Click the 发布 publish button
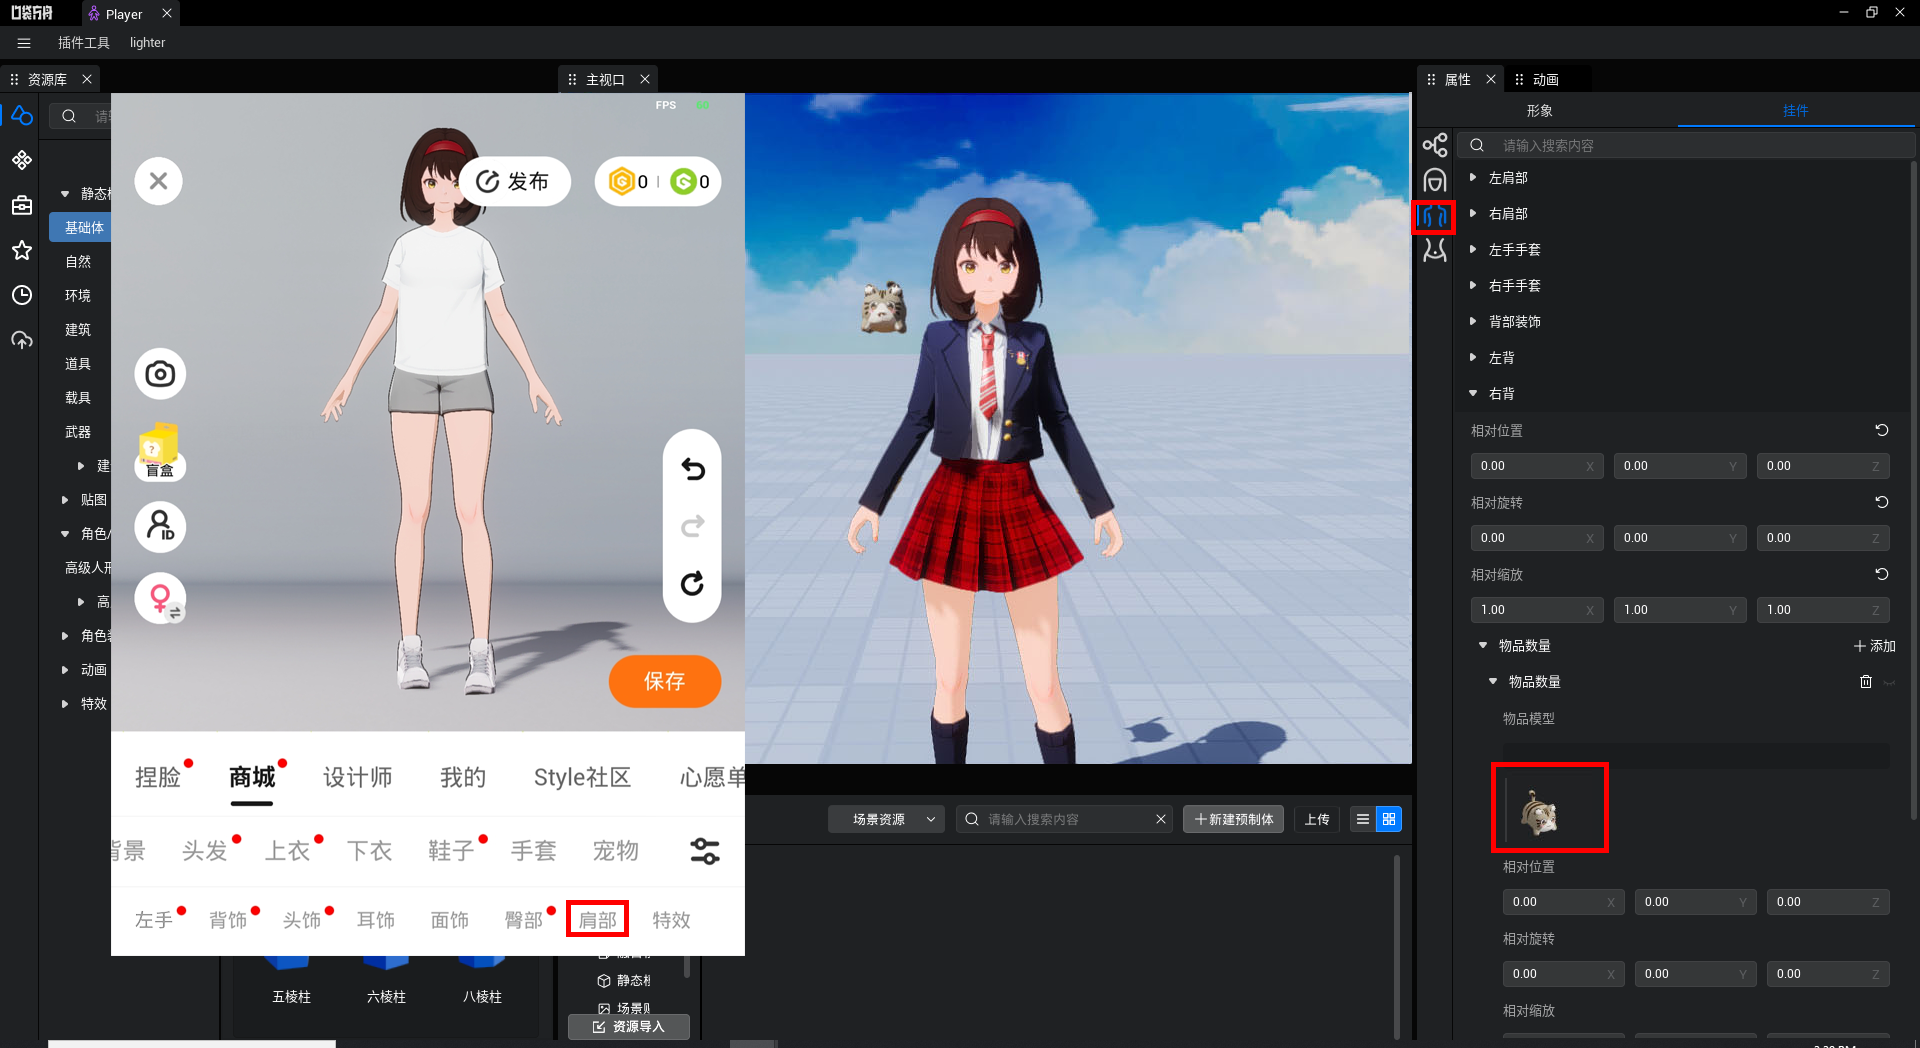Image resolution: width=1920 pixels, height=1048 pixels. [514, 181]
